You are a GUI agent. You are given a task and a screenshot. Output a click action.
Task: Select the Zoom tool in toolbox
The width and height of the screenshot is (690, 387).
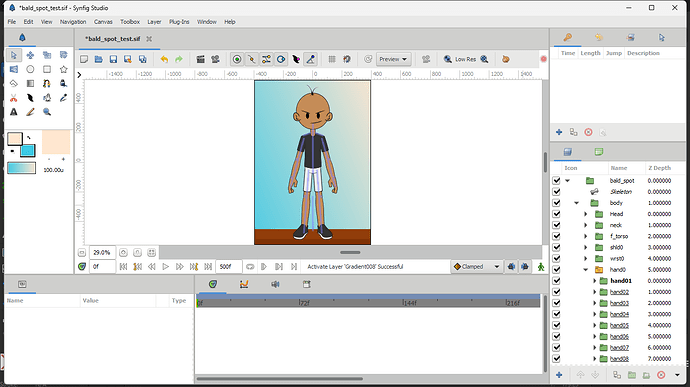click(x=47, y=112)
